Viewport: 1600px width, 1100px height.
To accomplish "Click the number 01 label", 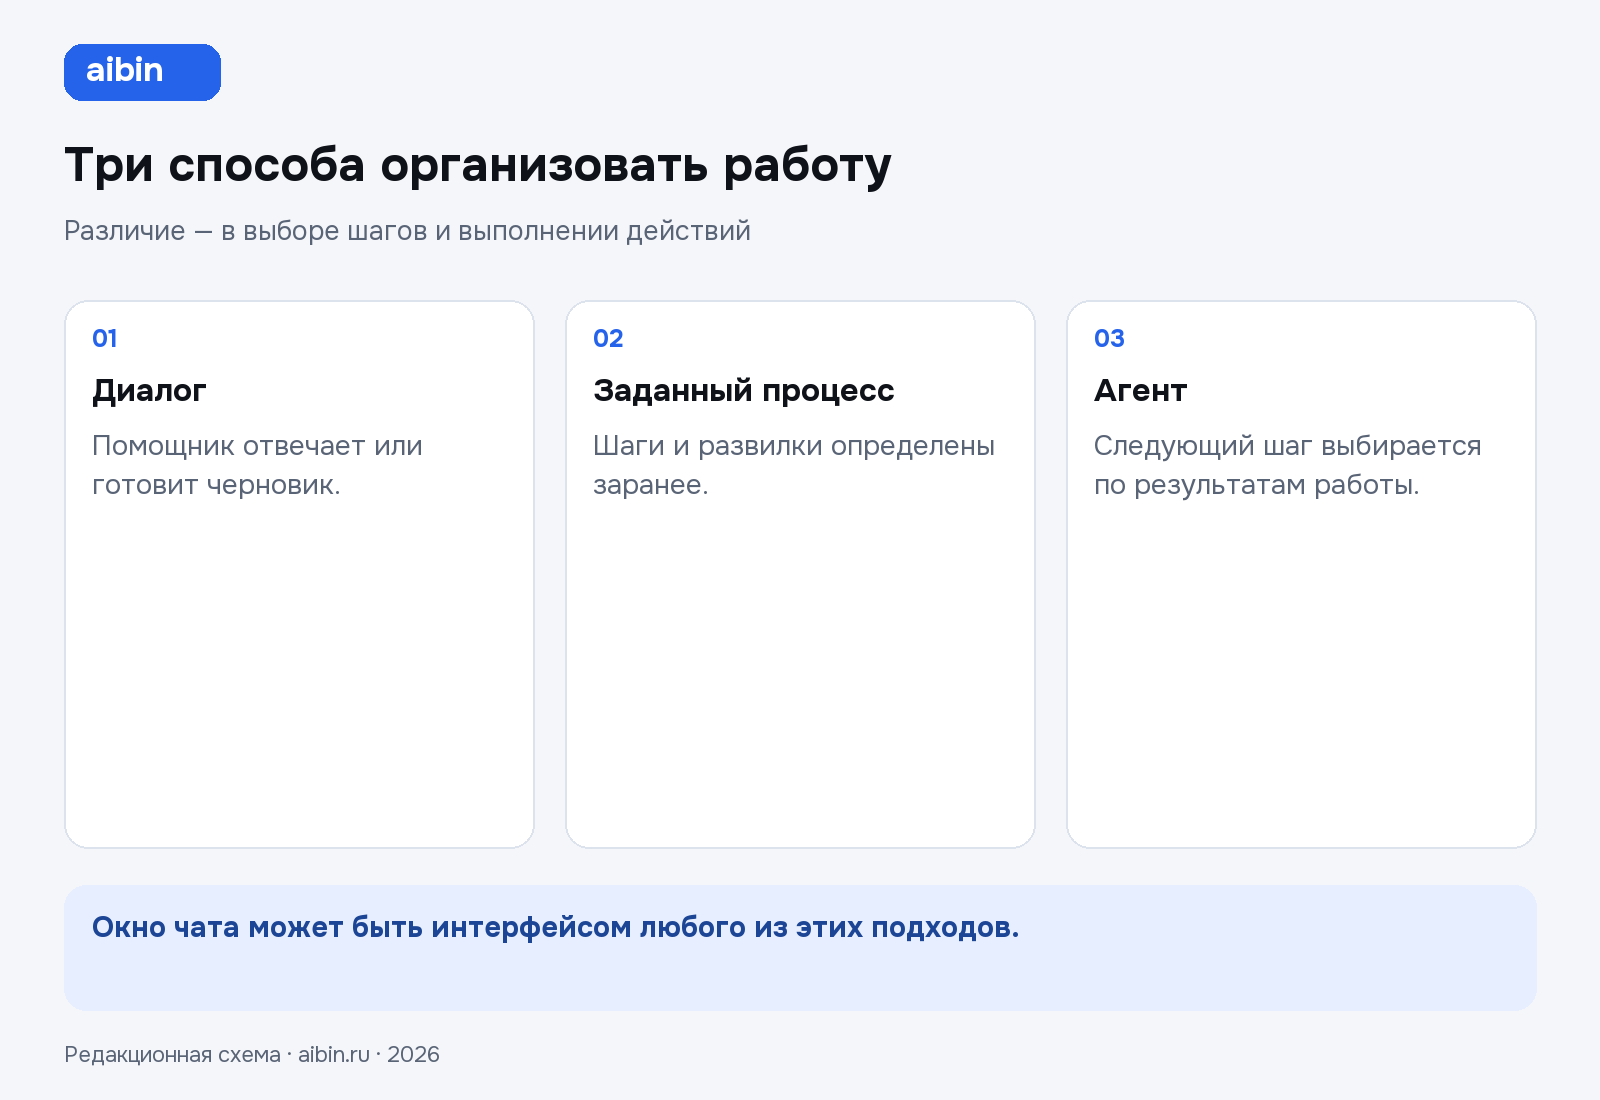I will click(x=105, y=338).
